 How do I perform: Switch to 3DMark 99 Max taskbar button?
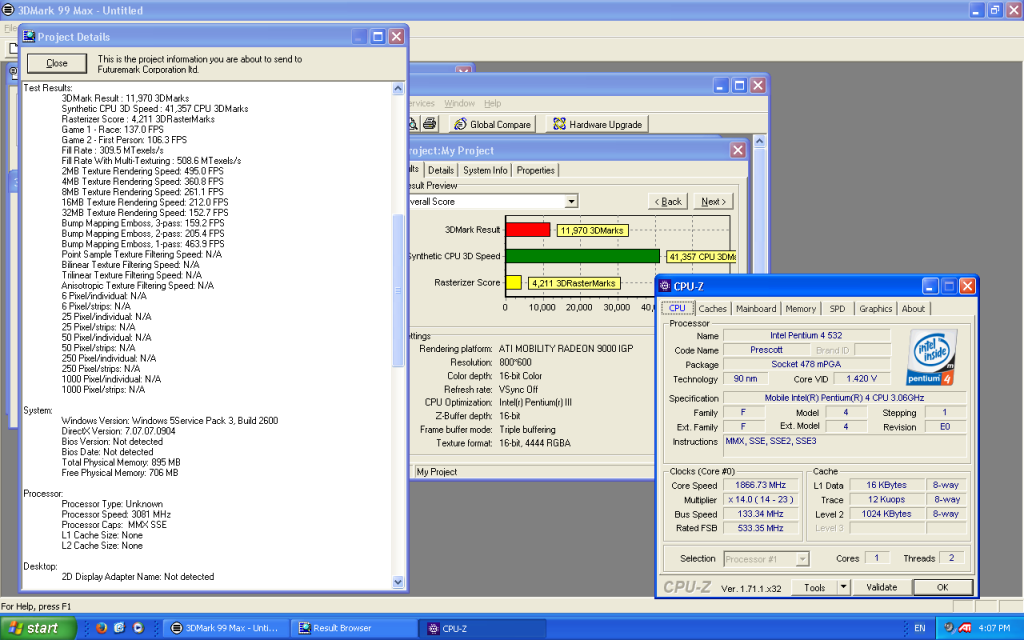(x=224, y=628)
